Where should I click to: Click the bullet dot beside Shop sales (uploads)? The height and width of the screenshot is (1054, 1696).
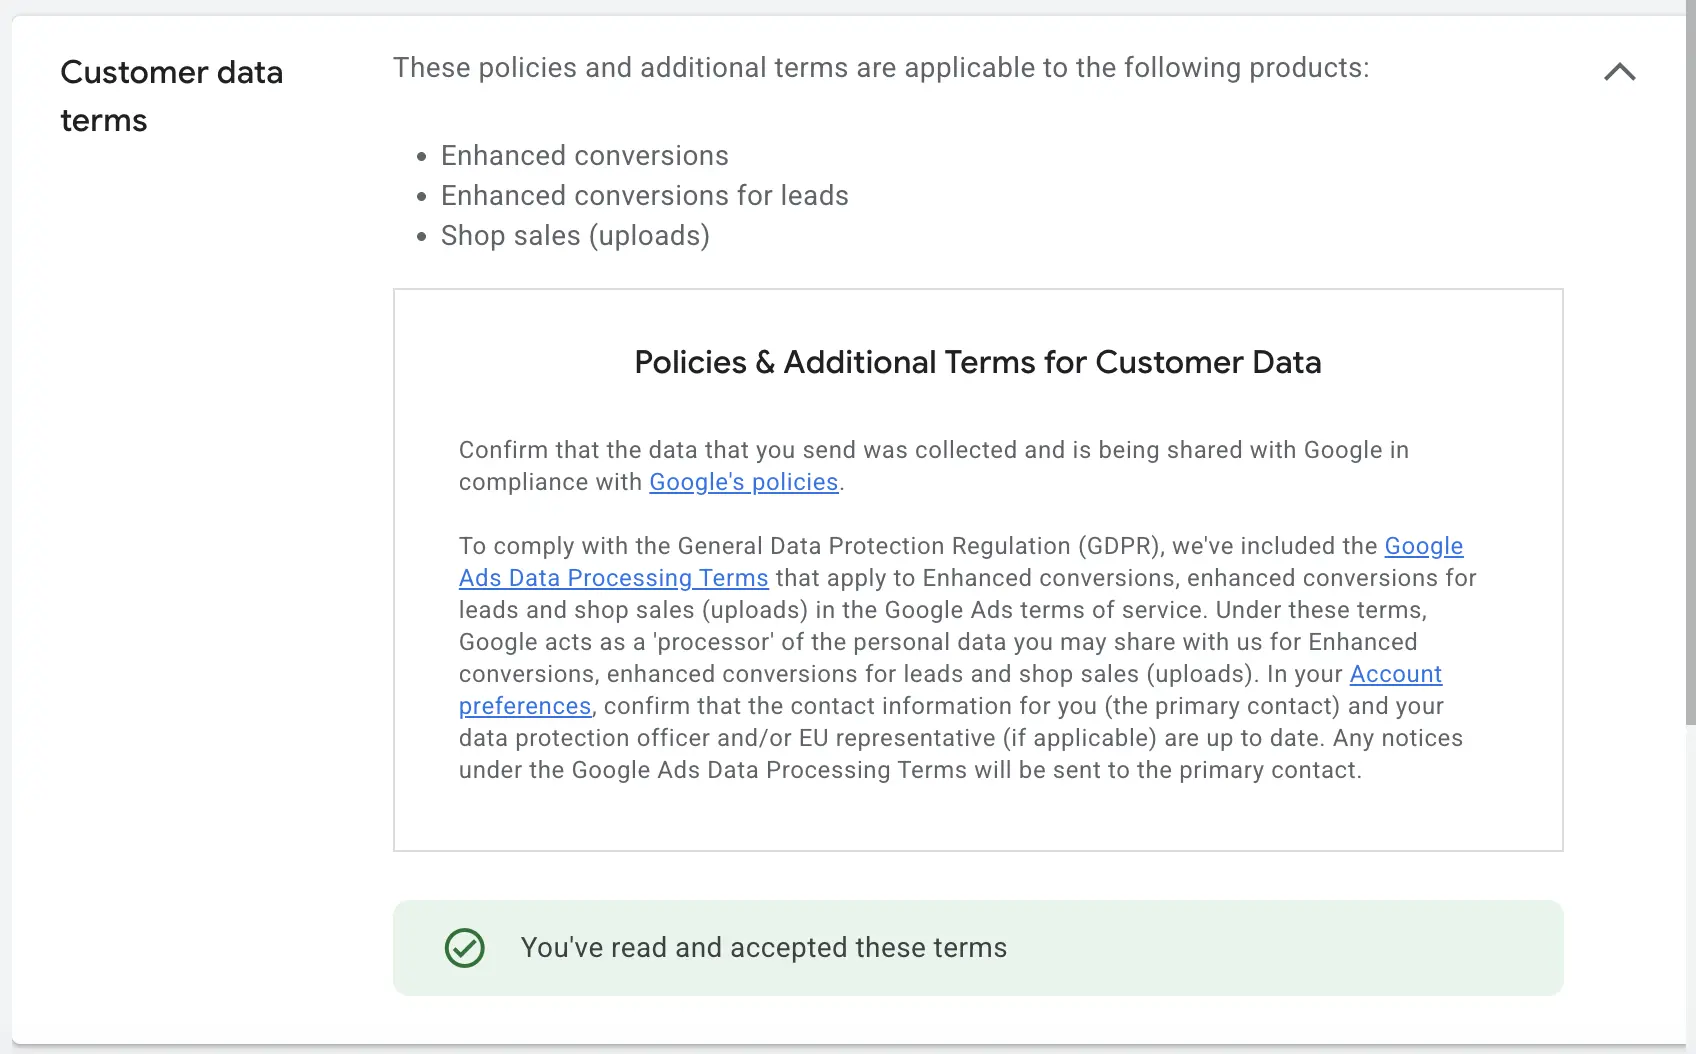coord(422,237)
